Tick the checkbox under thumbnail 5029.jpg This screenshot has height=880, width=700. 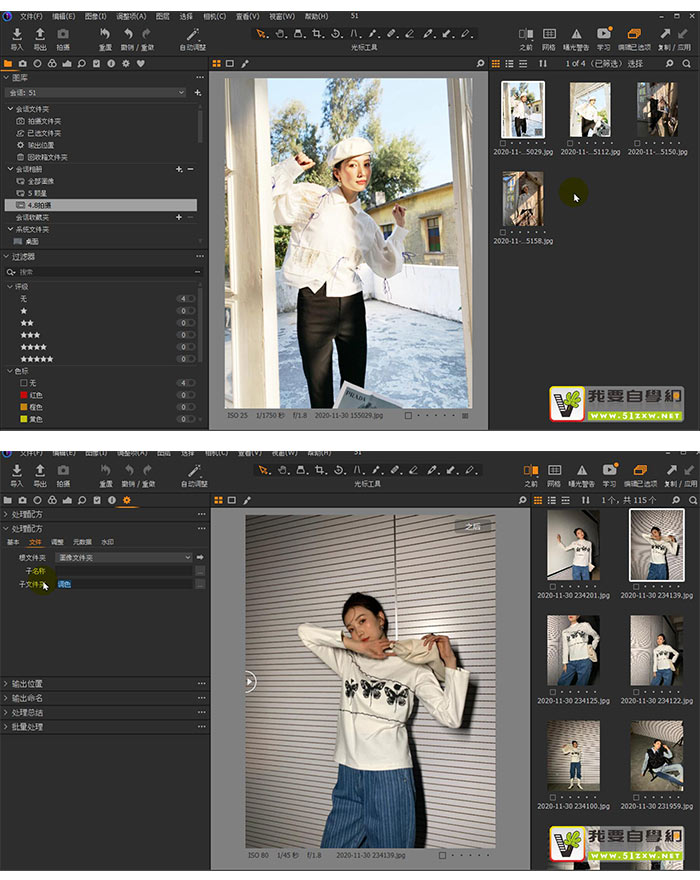coord(503,144)
